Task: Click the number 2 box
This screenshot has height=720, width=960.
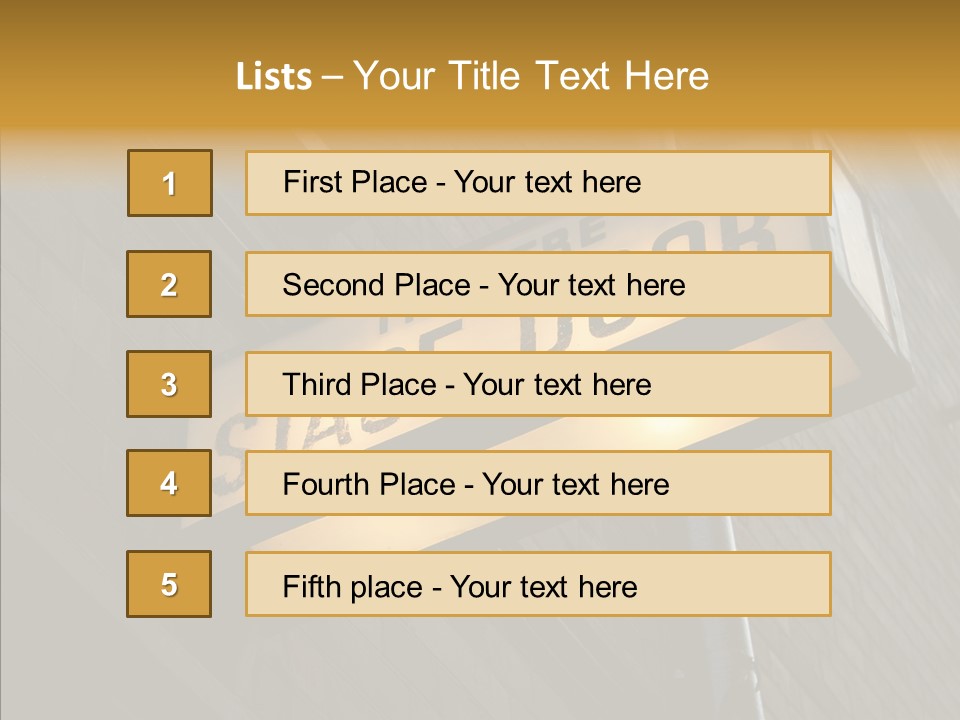Action: coord(169,284)
